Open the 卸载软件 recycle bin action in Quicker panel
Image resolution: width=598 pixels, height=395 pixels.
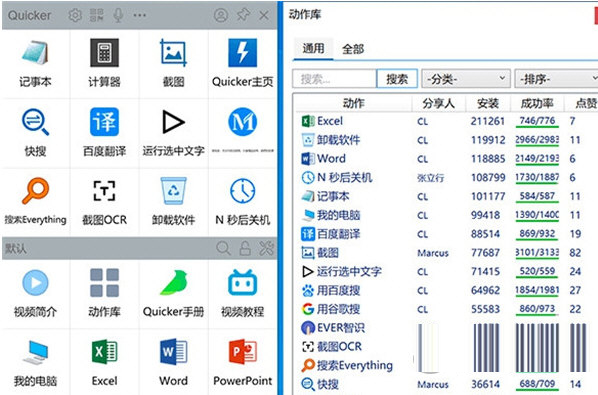point(174,202)
